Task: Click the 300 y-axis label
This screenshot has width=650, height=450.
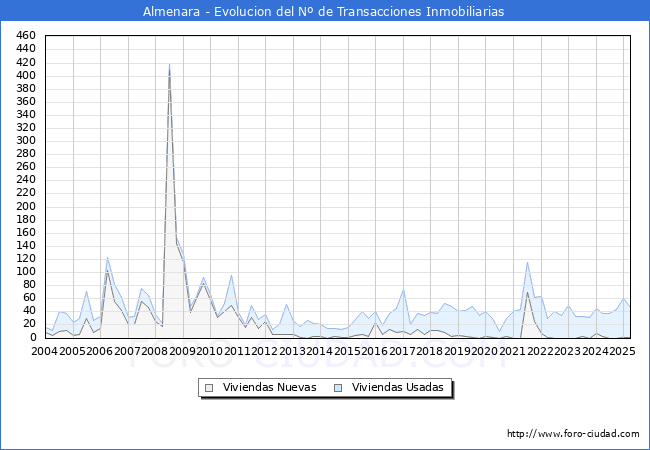Action: point(26,141)
